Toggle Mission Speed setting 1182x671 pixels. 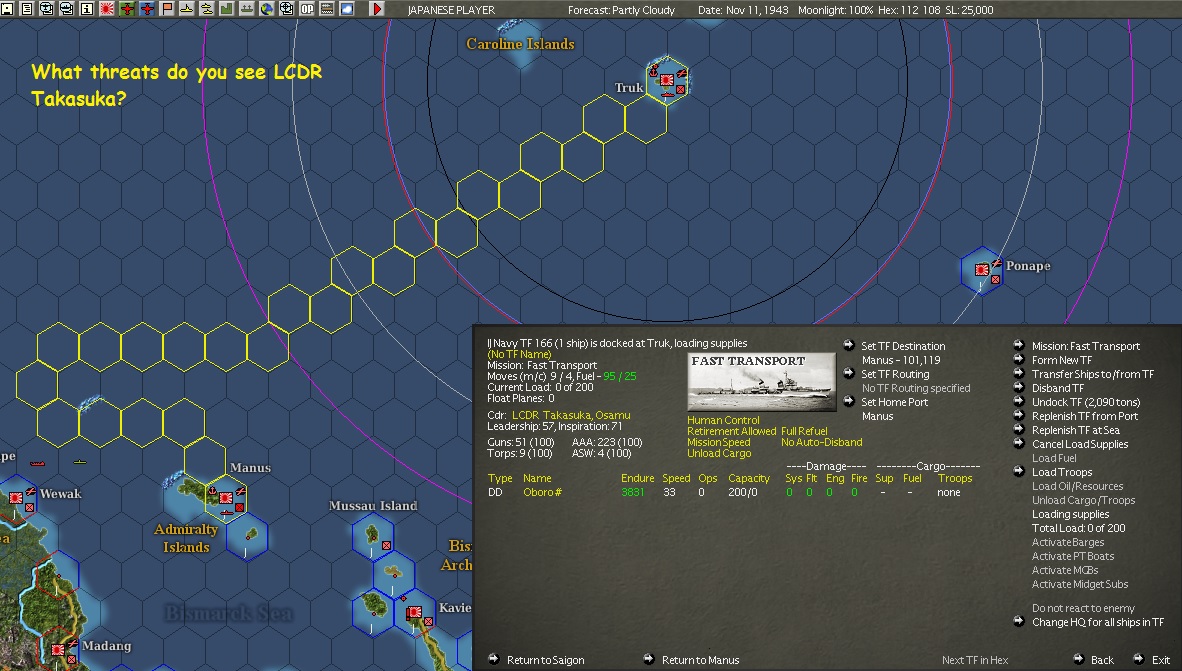tap(718, 443)
